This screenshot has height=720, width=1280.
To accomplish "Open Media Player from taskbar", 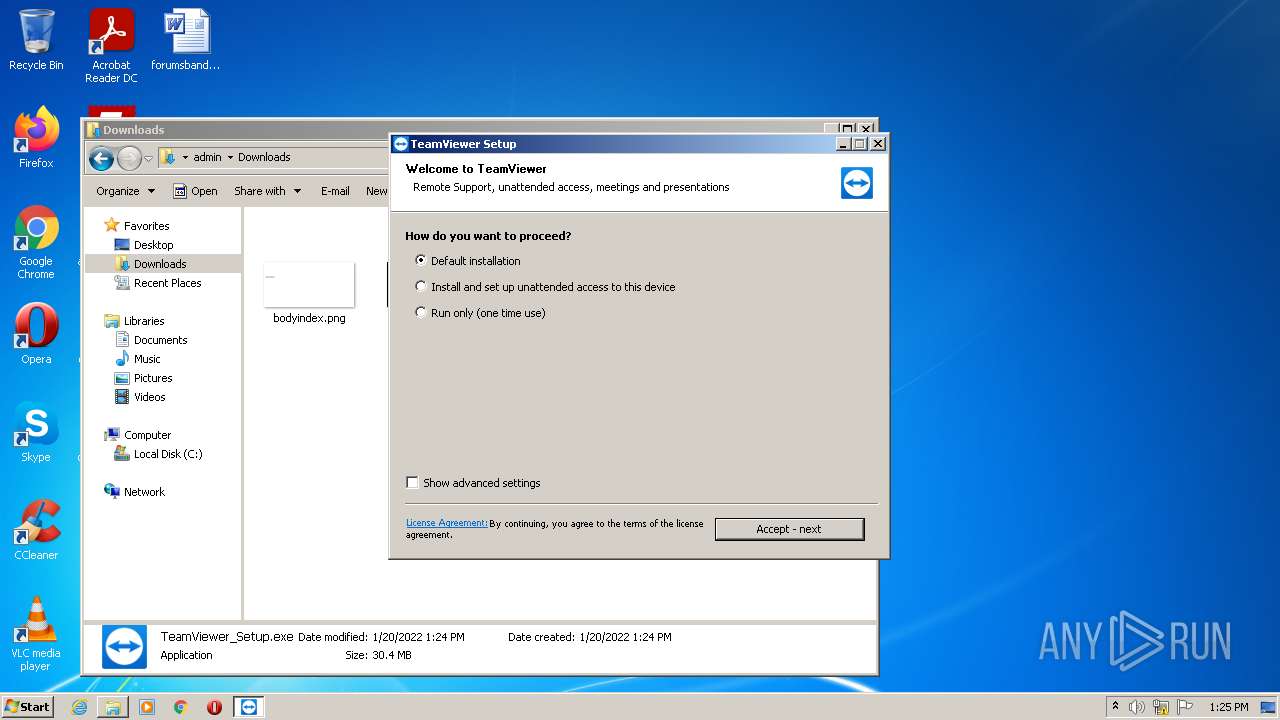I will click(147, 707).
